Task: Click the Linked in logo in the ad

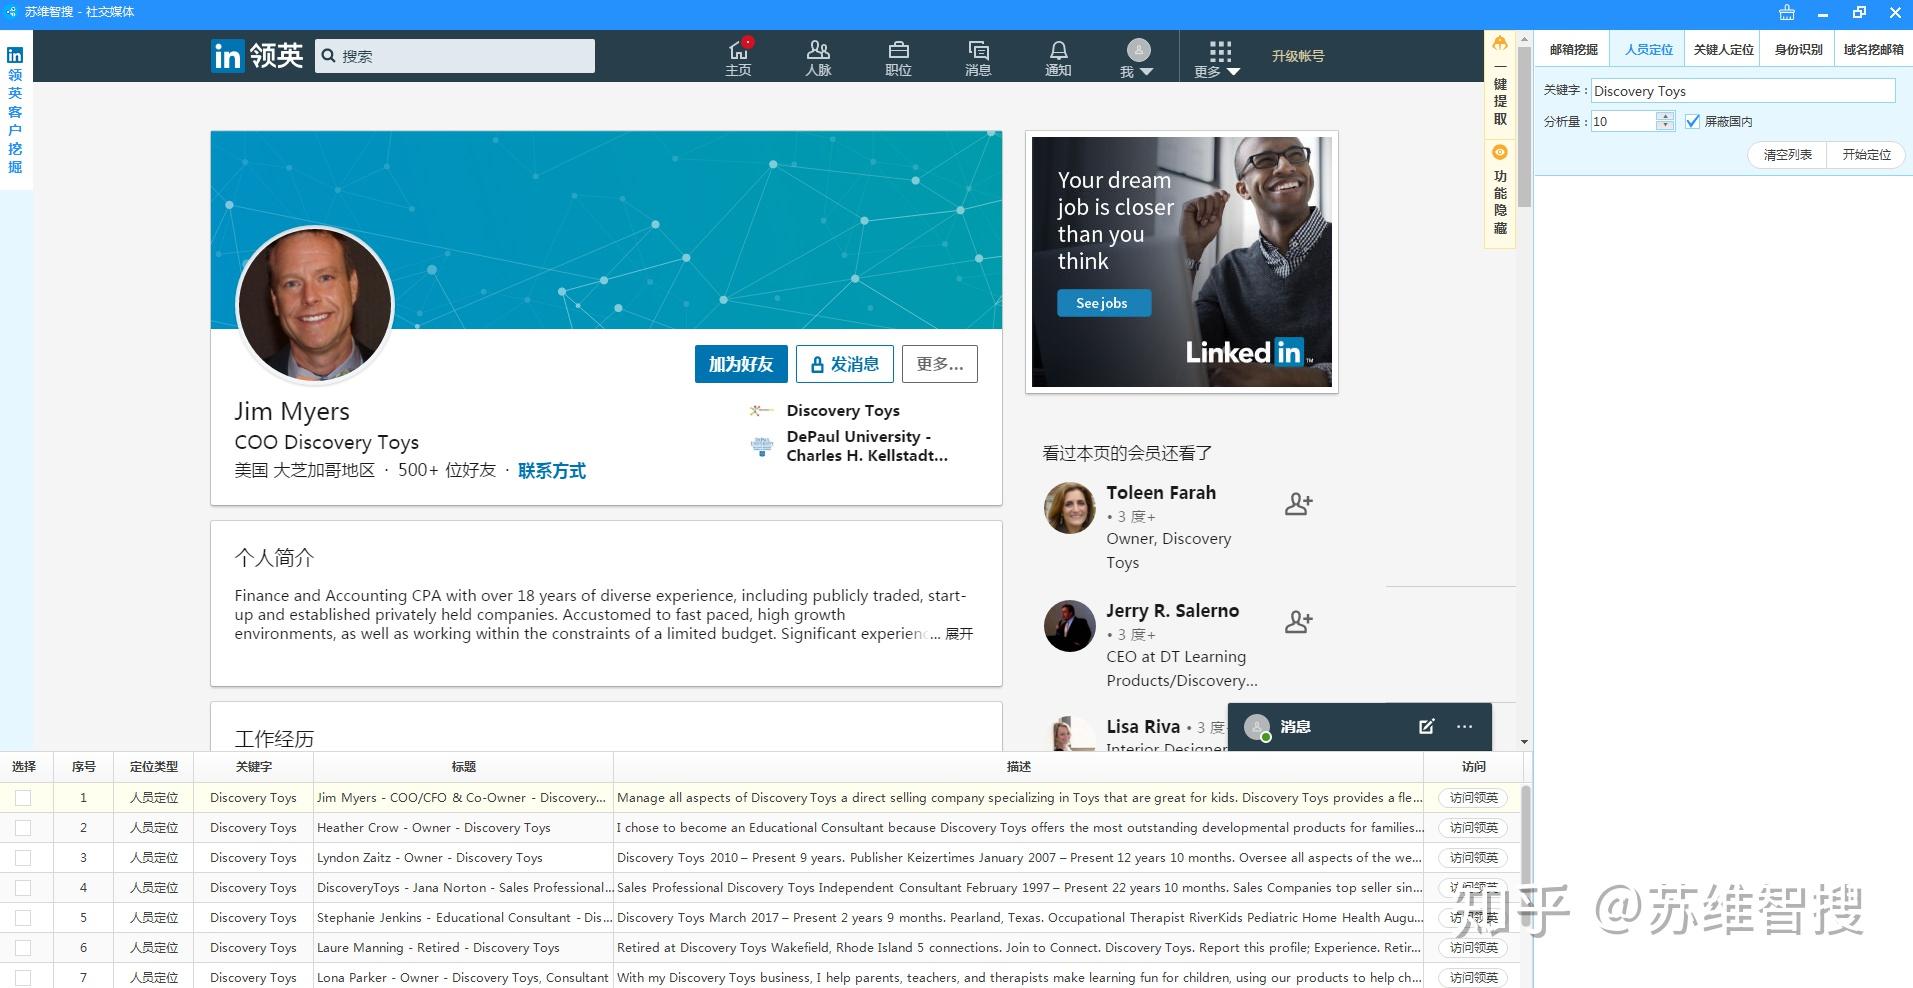Action: [1248, 352]
